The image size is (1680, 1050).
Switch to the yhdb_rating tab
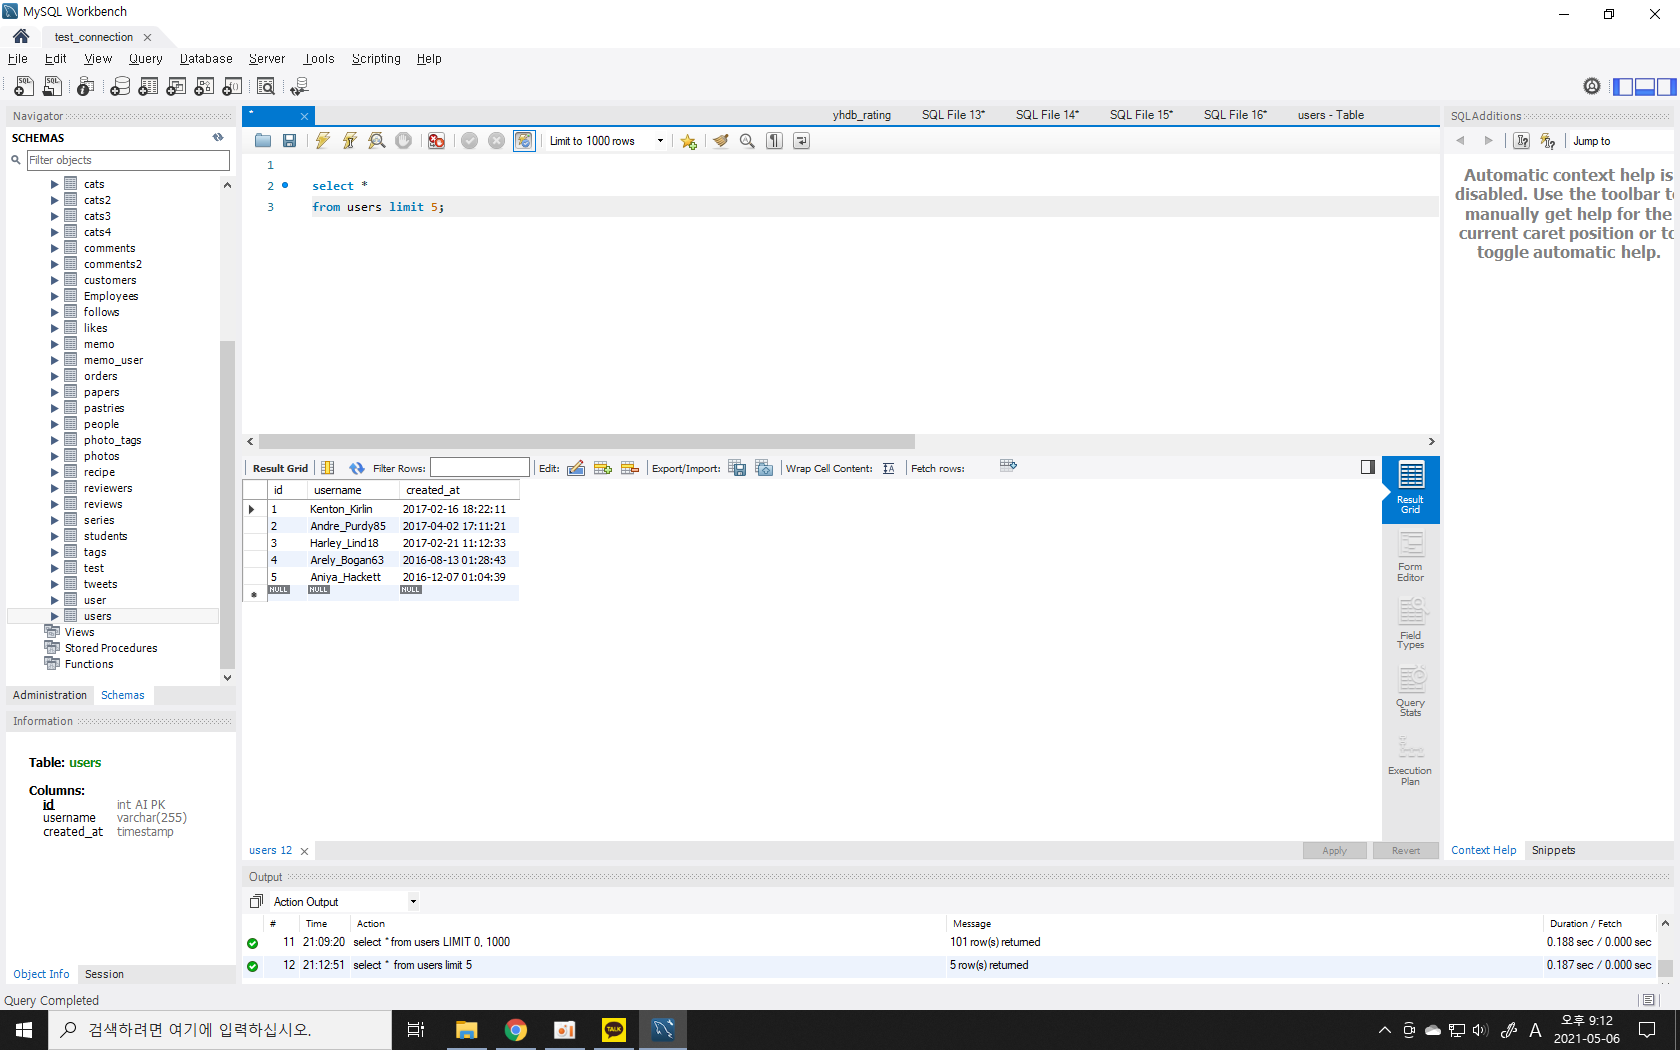tap(861, 115)
